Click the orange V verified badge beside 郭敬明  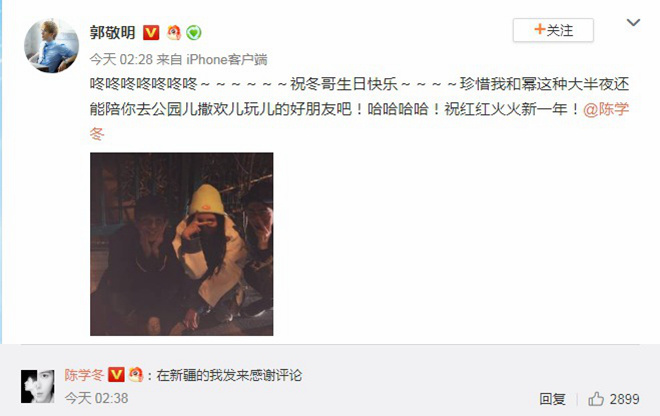(x=151, y=32)
